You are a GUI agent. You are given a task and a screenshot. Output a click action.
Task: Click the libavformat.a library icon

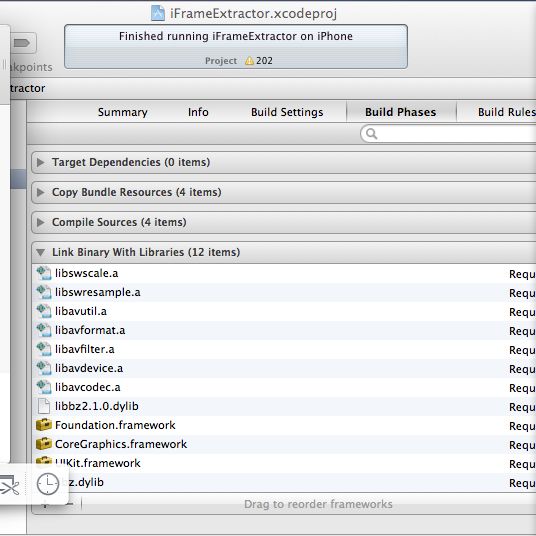click(44, 330)
